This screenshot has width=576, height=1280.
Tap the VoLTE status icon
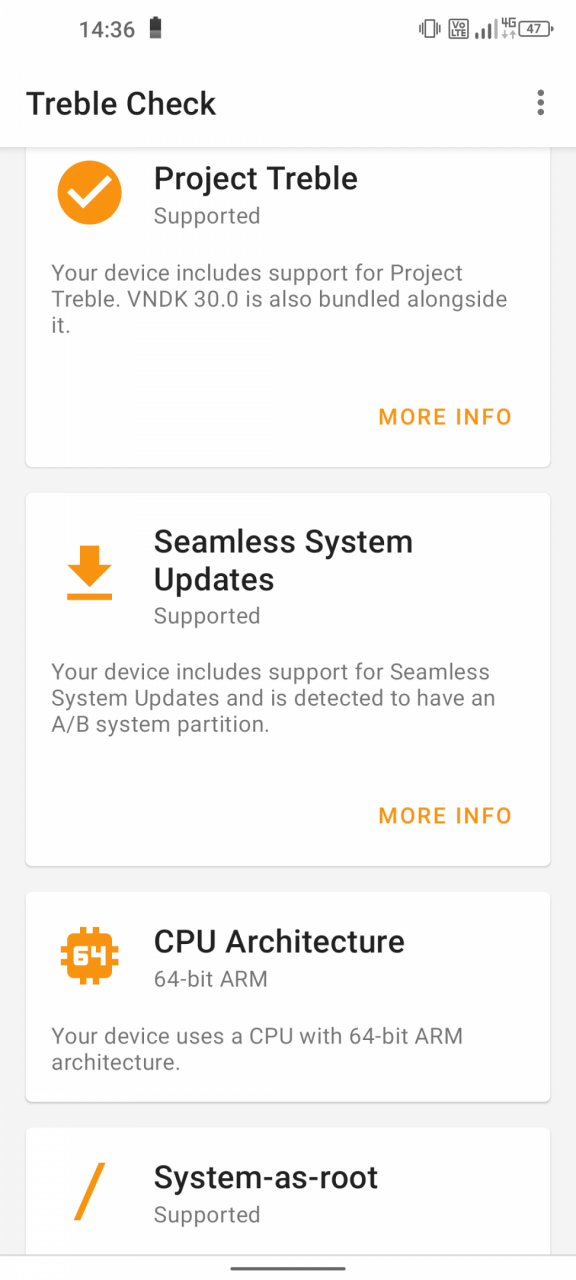click(459, 29)
